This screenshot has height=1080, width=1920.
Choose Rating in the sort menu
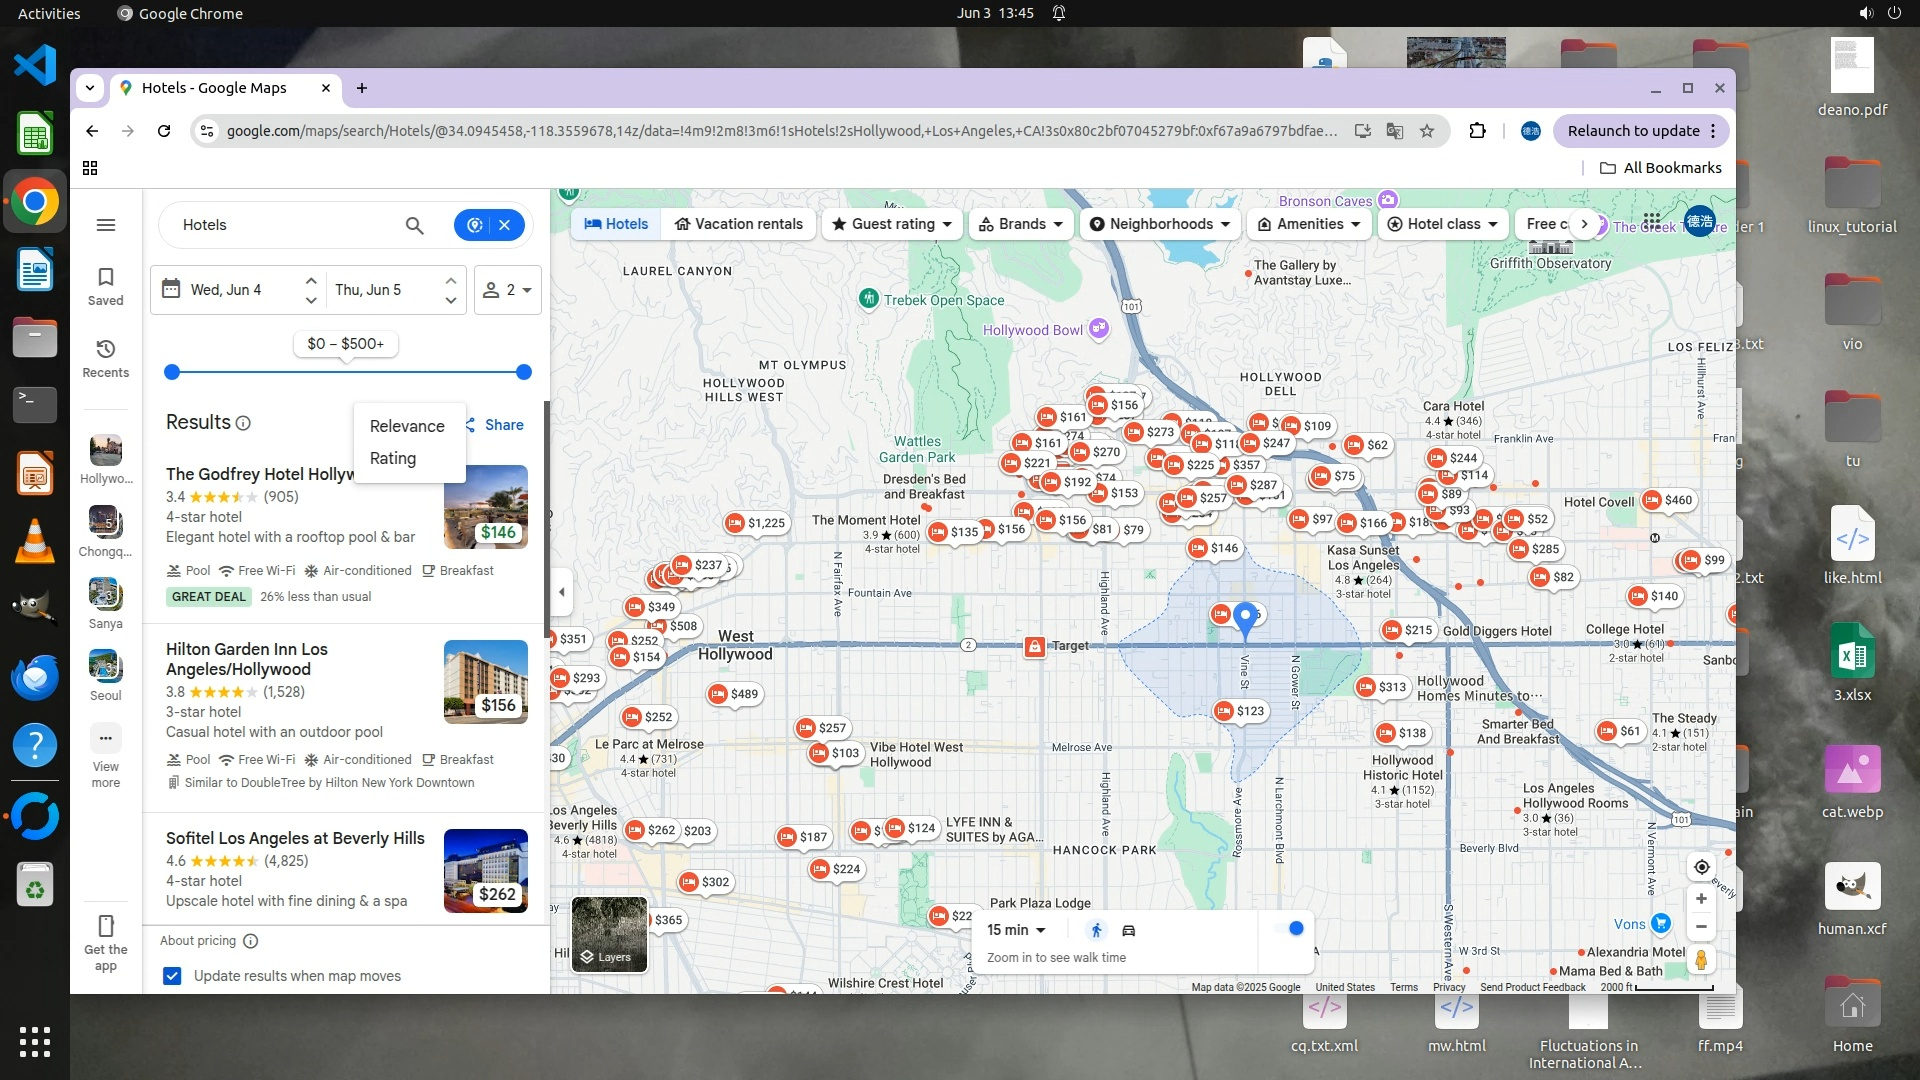click(393, 458)
